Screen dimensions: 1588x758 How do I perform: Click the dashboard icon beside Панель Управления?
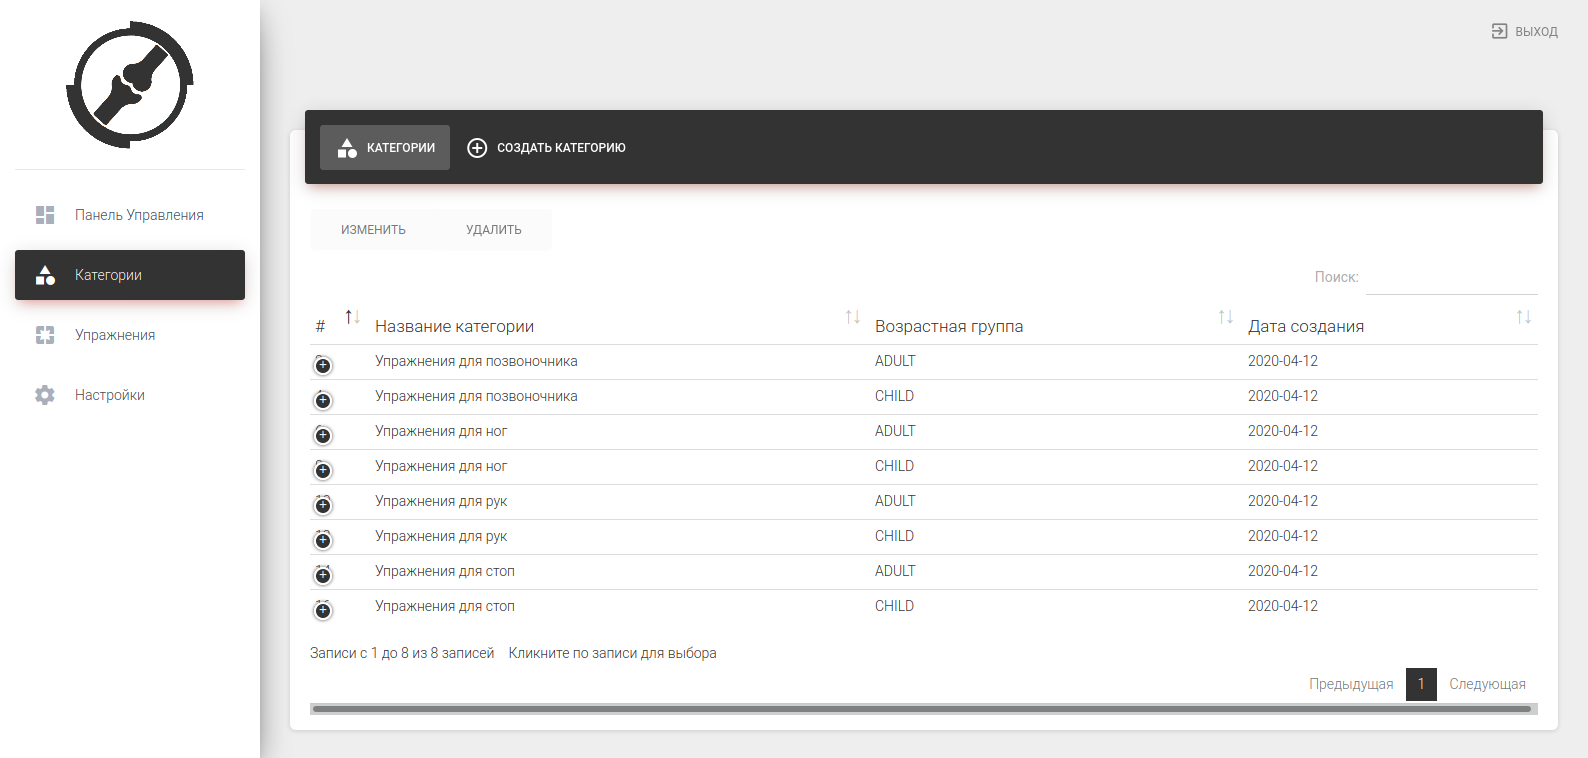pos(45,215)
